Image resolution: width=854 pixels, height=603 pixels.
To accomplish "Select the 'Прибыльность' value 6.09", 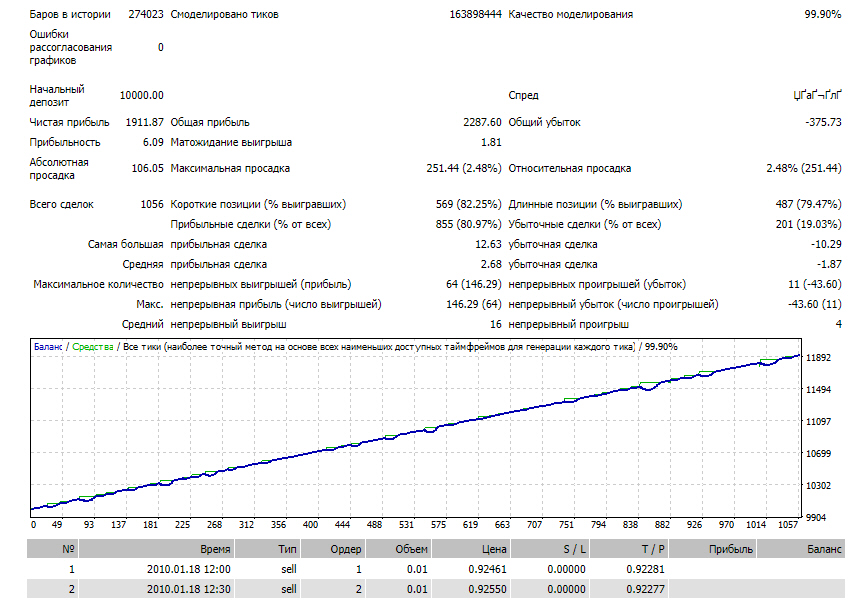I will pyautogui.click(x=153, y=143).
